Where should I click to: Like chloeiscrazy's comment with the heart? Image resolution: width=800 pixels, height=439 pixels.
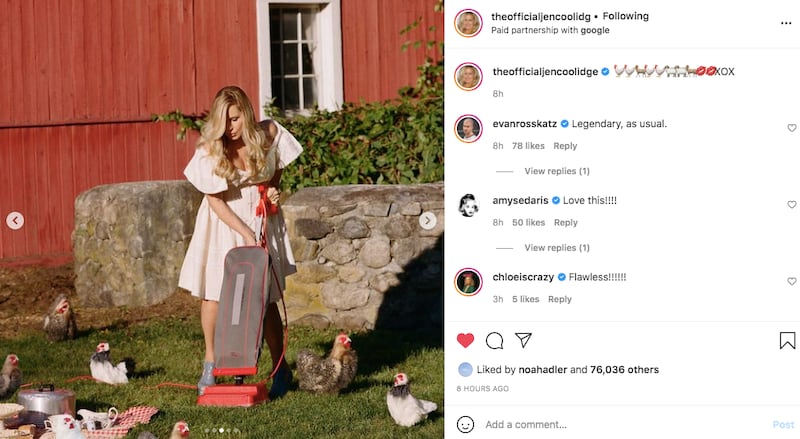(x=791, y=282)
